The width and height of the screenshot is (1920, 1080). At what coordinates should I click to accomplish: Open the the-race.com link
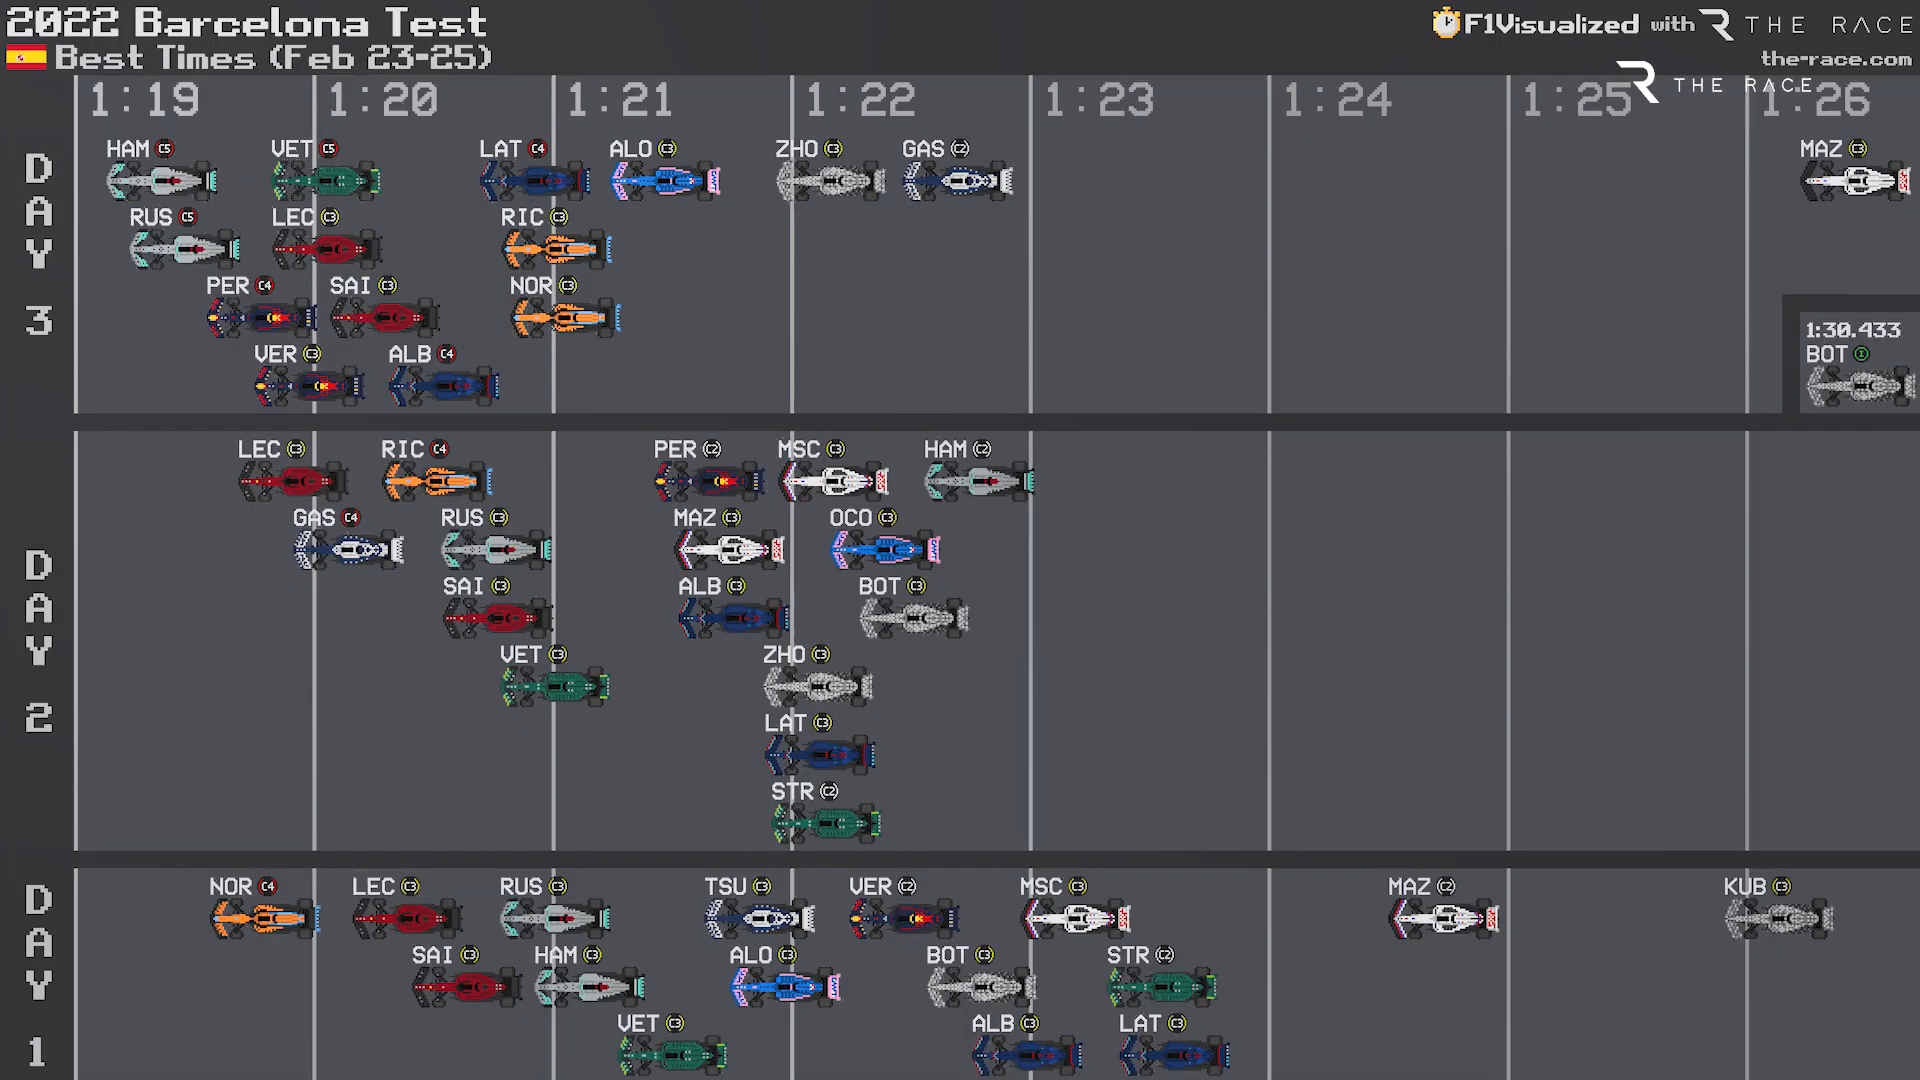pyautogui.click(x=1835, y=59)
